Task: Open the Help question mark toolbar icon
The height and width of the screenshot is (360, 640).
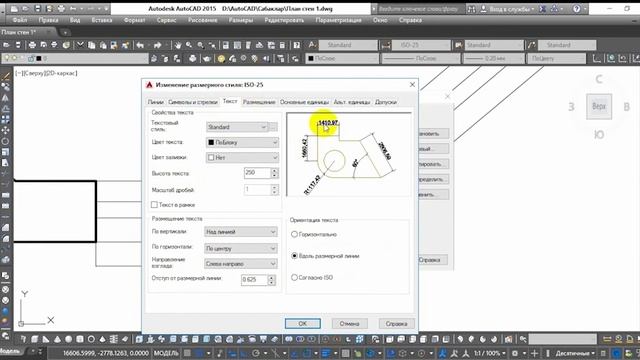Action: [297, 45]
